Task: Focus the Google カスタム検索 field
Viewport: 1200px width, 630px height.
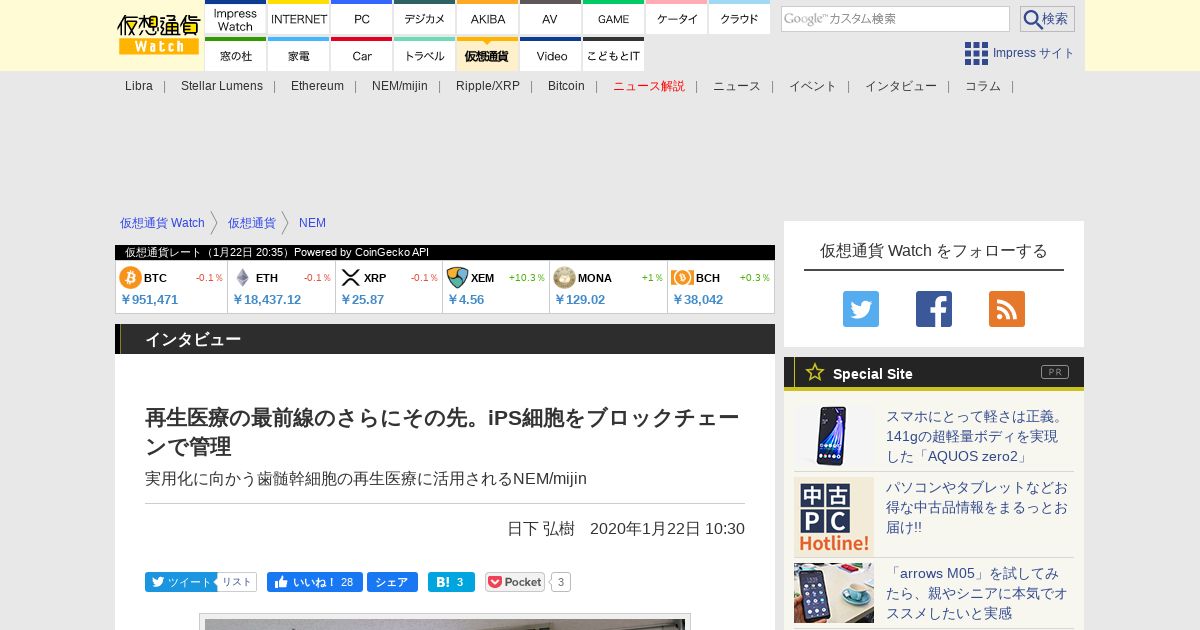Action: coord(895,19)
